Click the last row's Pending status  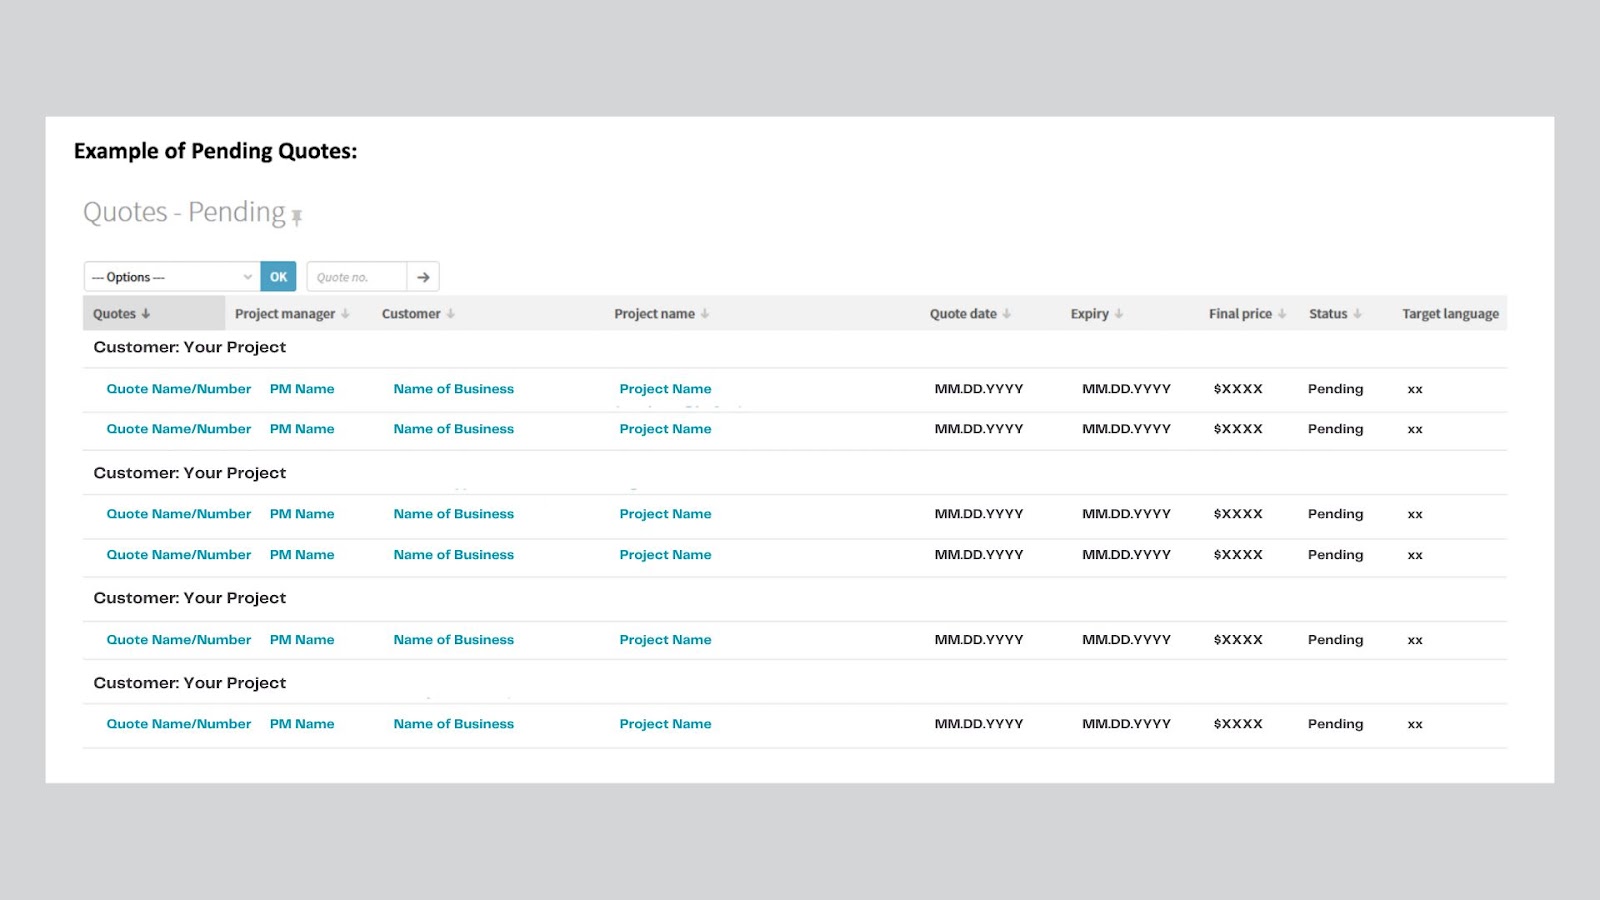1335,724
